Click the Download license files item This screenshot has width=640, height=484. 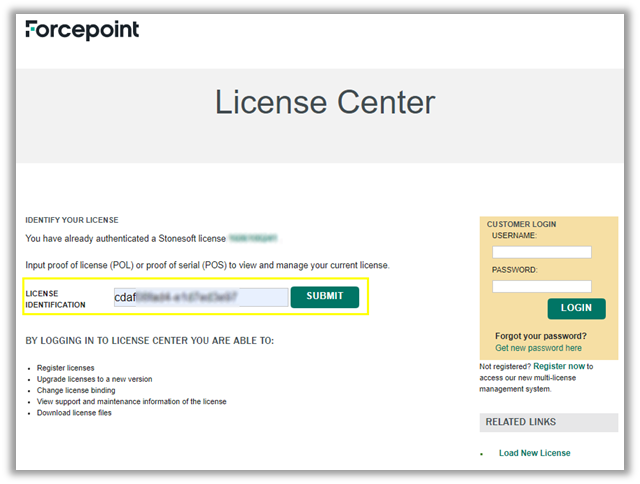(x=74, y=413)
